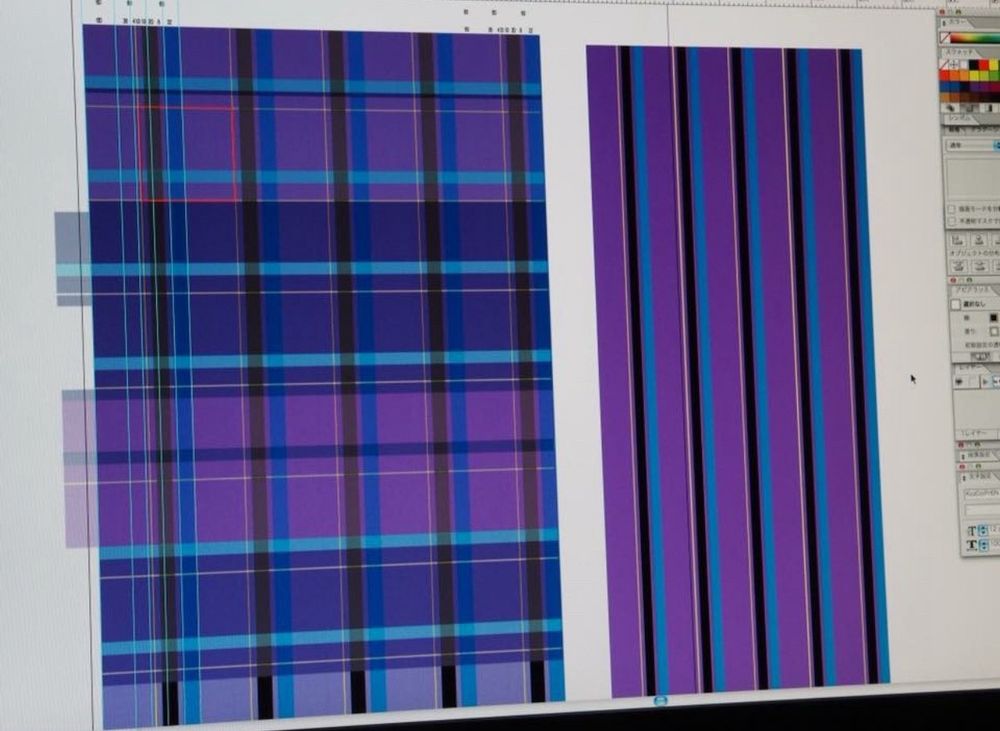Image resolution: width=1000 pixels, height=731 pixels.
Task: Open the 文字設定 (Character) panel tab
Action: (982, 475)
